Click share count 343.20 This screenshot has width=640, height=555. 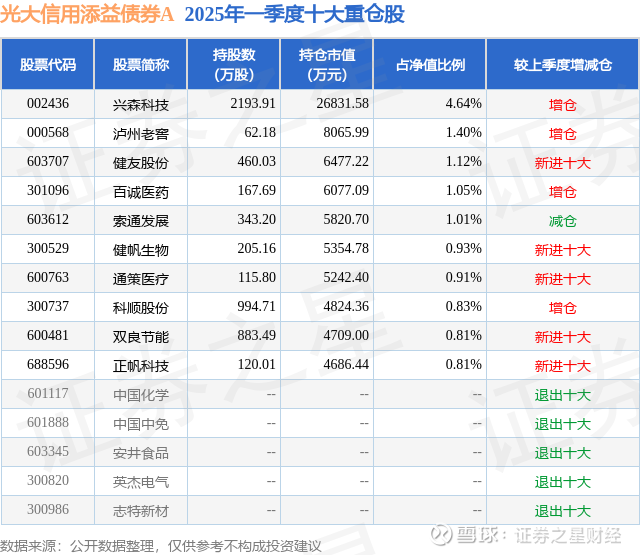coord(257,220)
